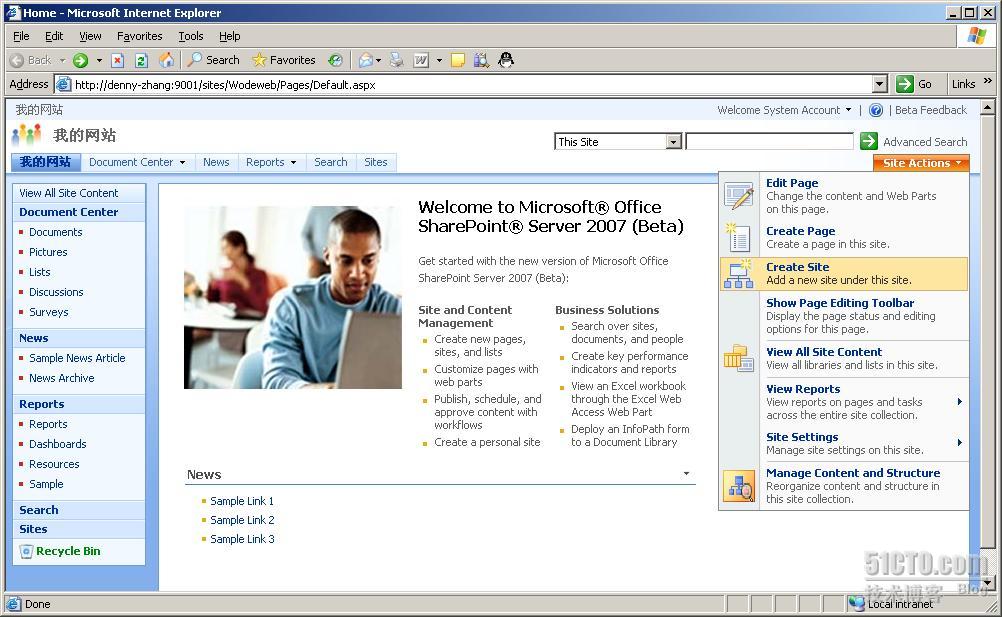Screen dimensions: 1002x617
Task: Open the Tools menu
Action: click(190, 36)
